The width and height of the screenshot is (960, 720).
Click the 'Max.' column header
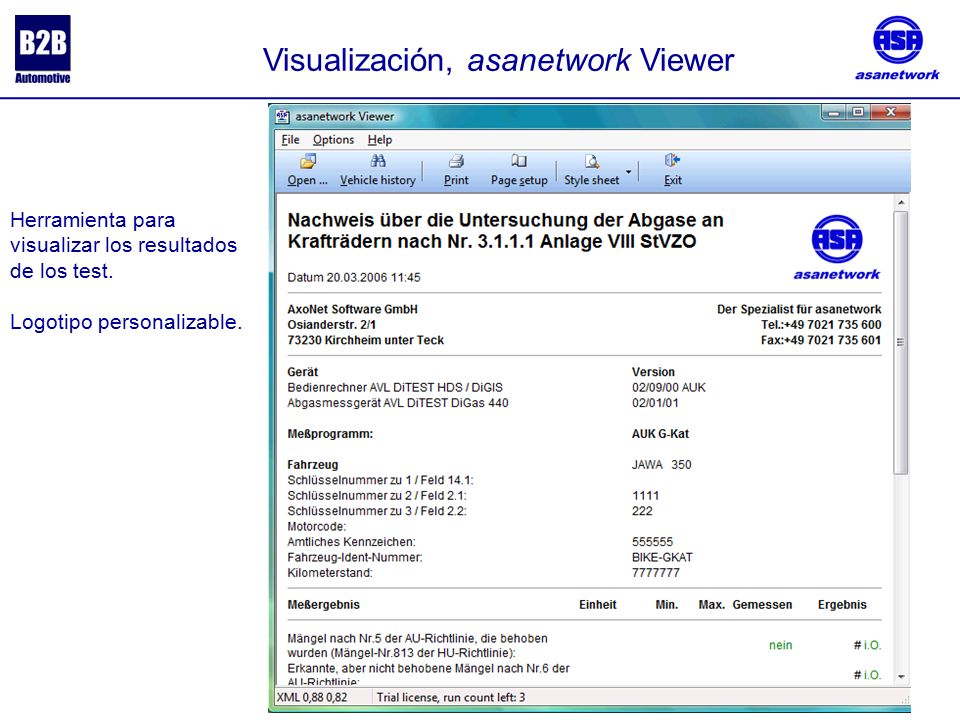[x=711, y=605]
